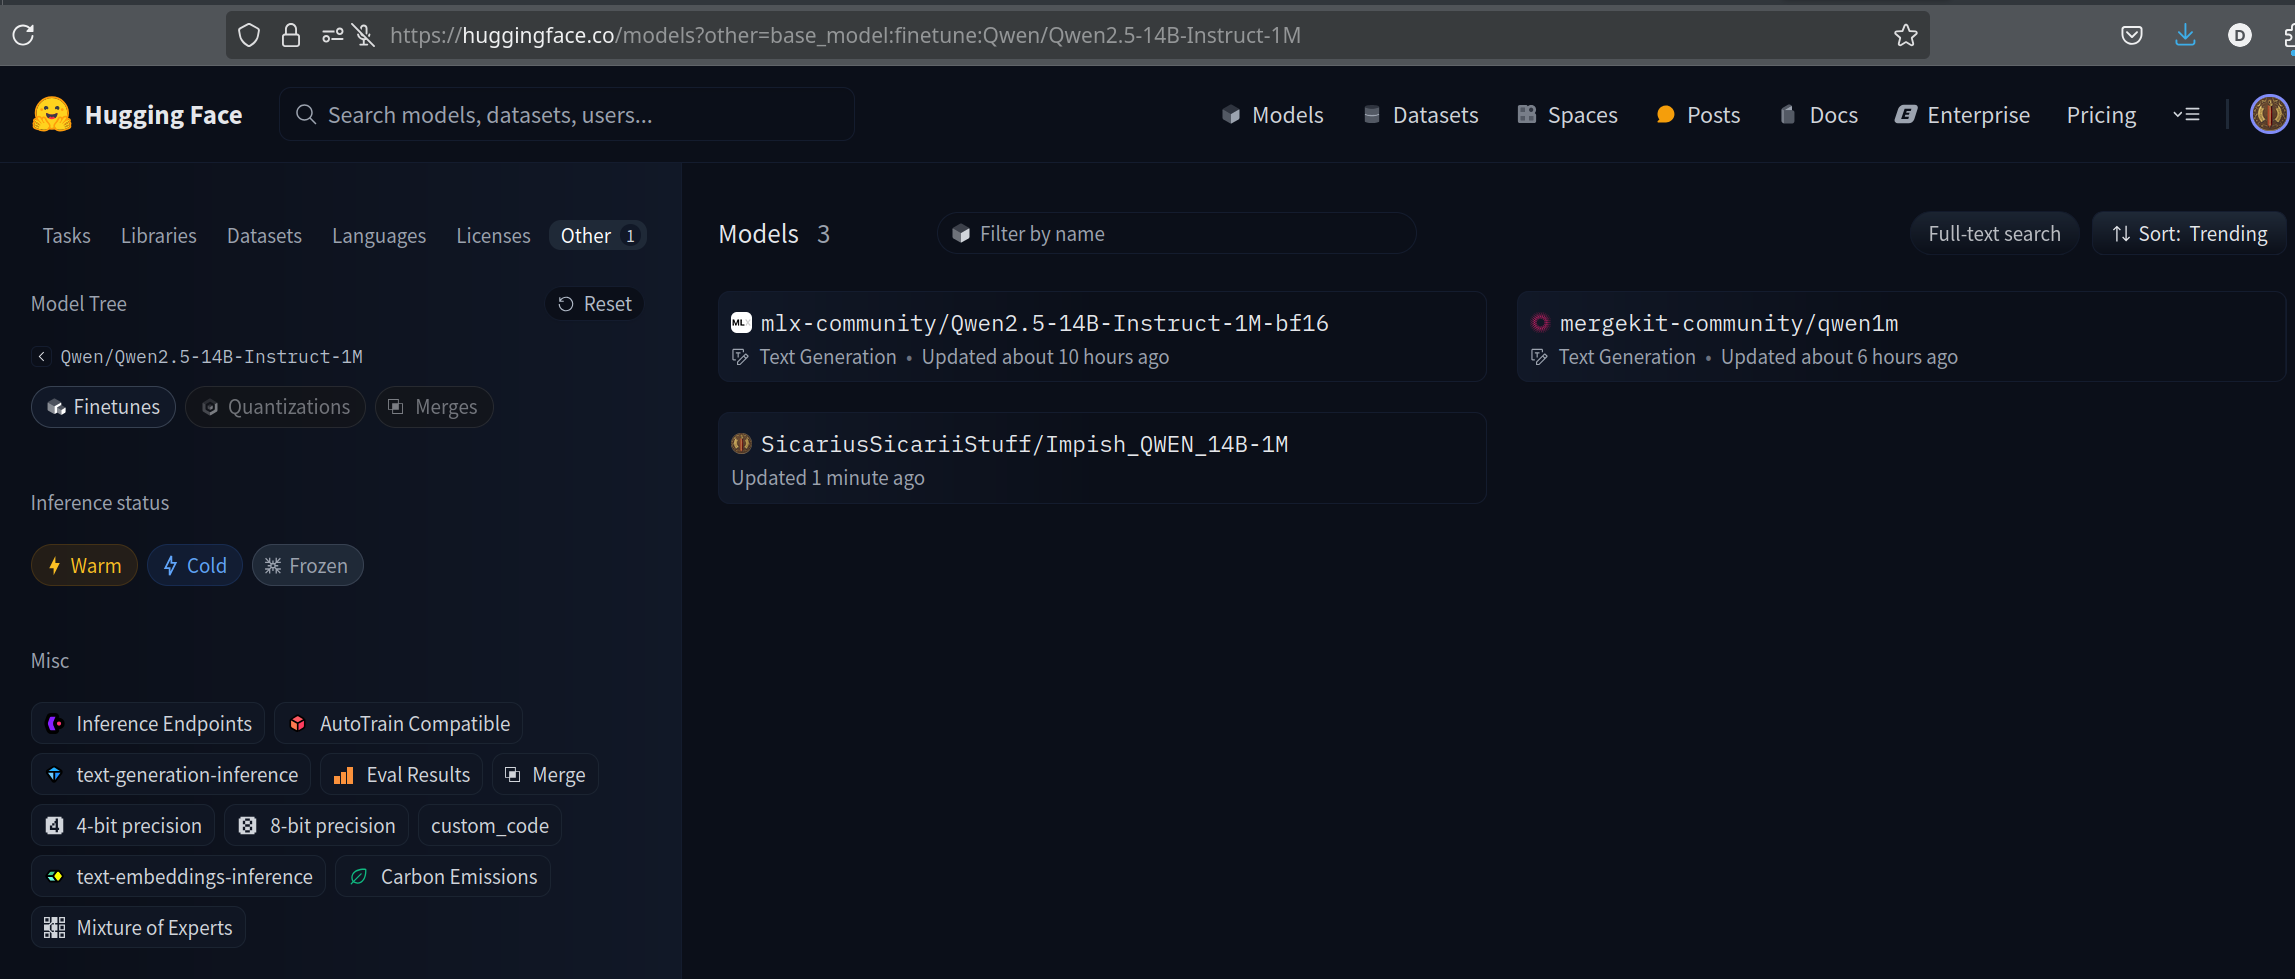Open browser downloads icon
The image size is (2295, 979).
pos(2185,35)
